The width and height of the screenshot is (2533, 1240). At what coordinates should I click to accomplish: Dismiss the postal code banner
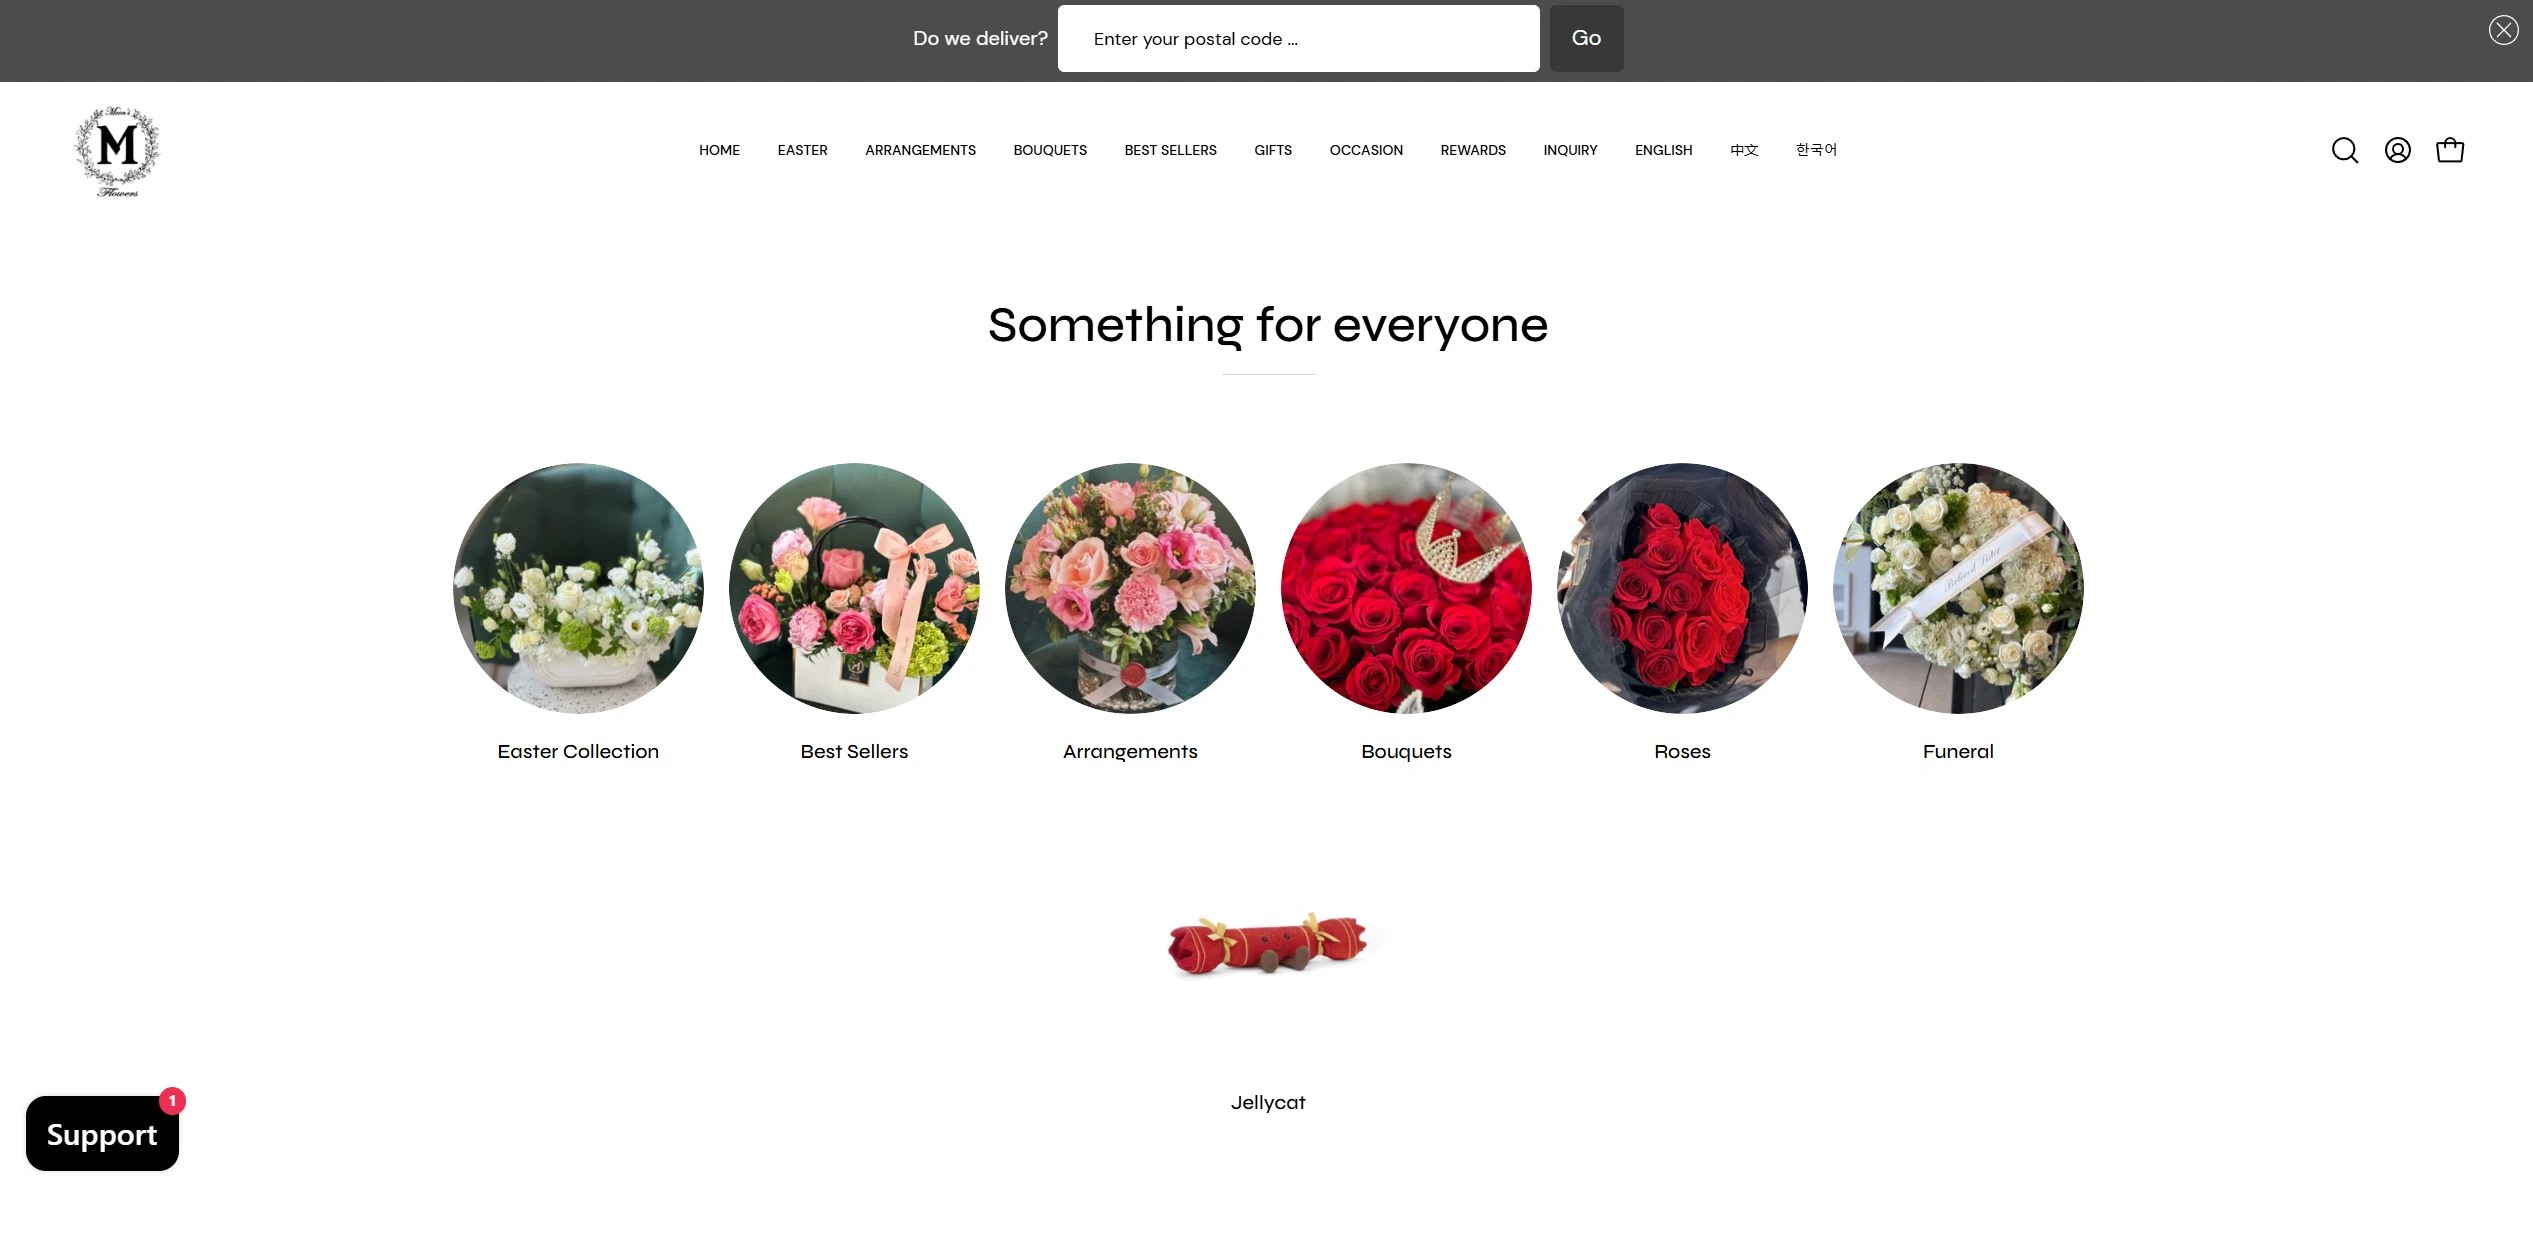[2503, 30]
